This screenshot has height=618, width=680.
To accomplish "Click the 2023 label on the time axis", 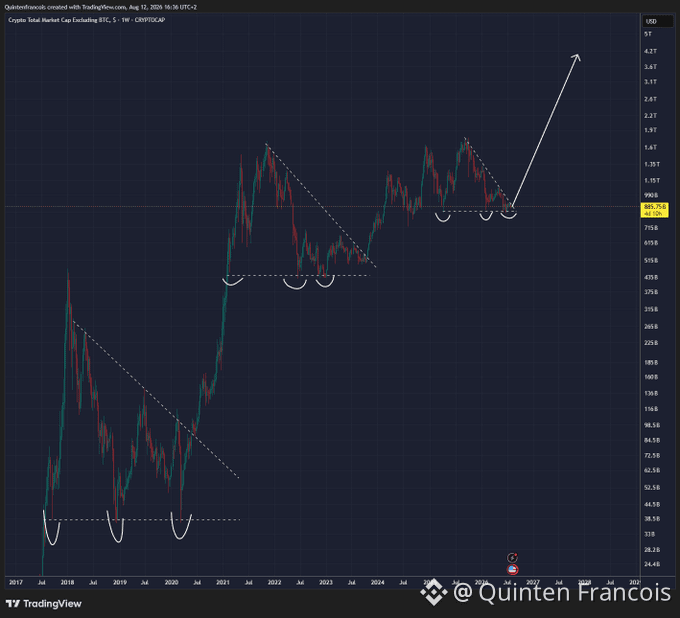I will pos(326,582).
